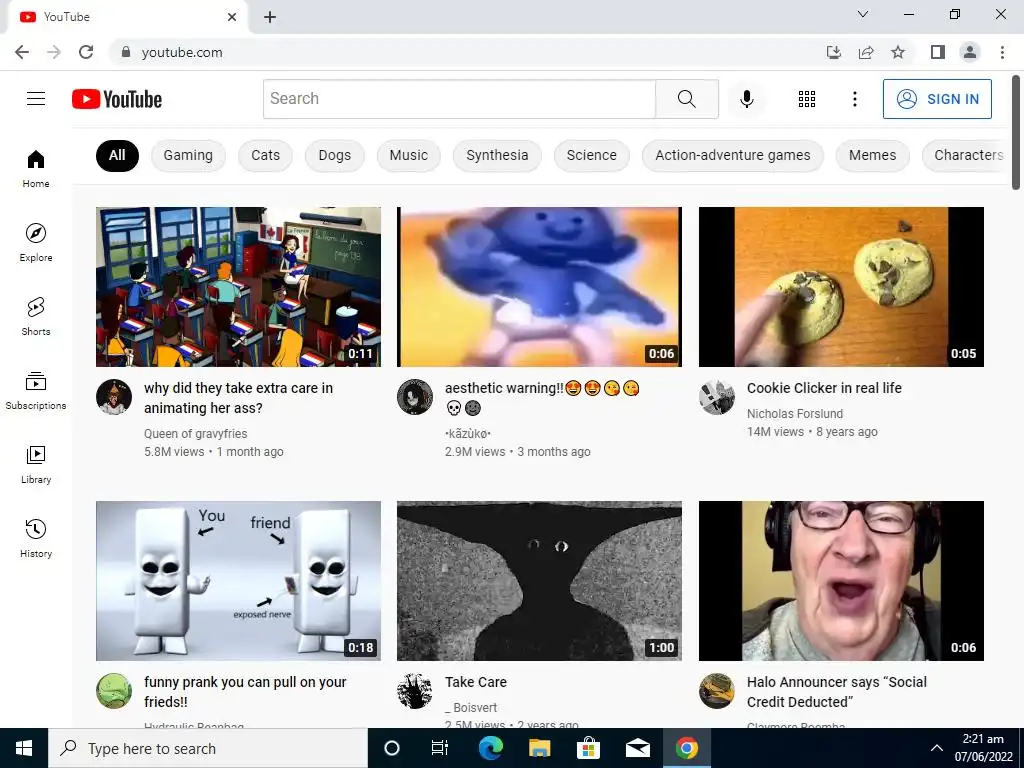Click the SIGN IN button
The image size is (1024, 768).
click(x=937, y=99)
